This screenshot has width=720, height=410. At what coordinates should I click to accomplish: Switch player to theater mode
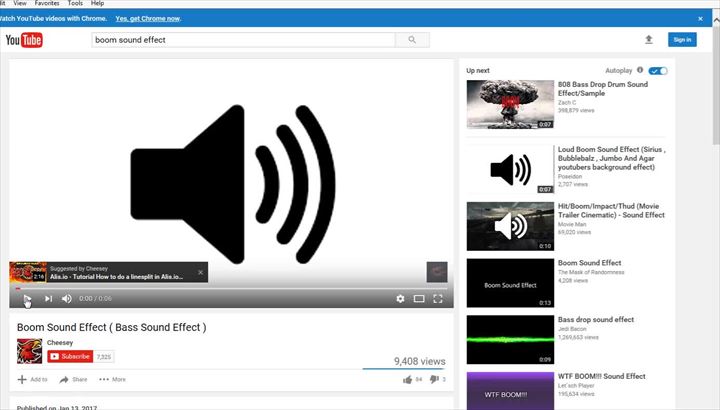pos(419,298)
